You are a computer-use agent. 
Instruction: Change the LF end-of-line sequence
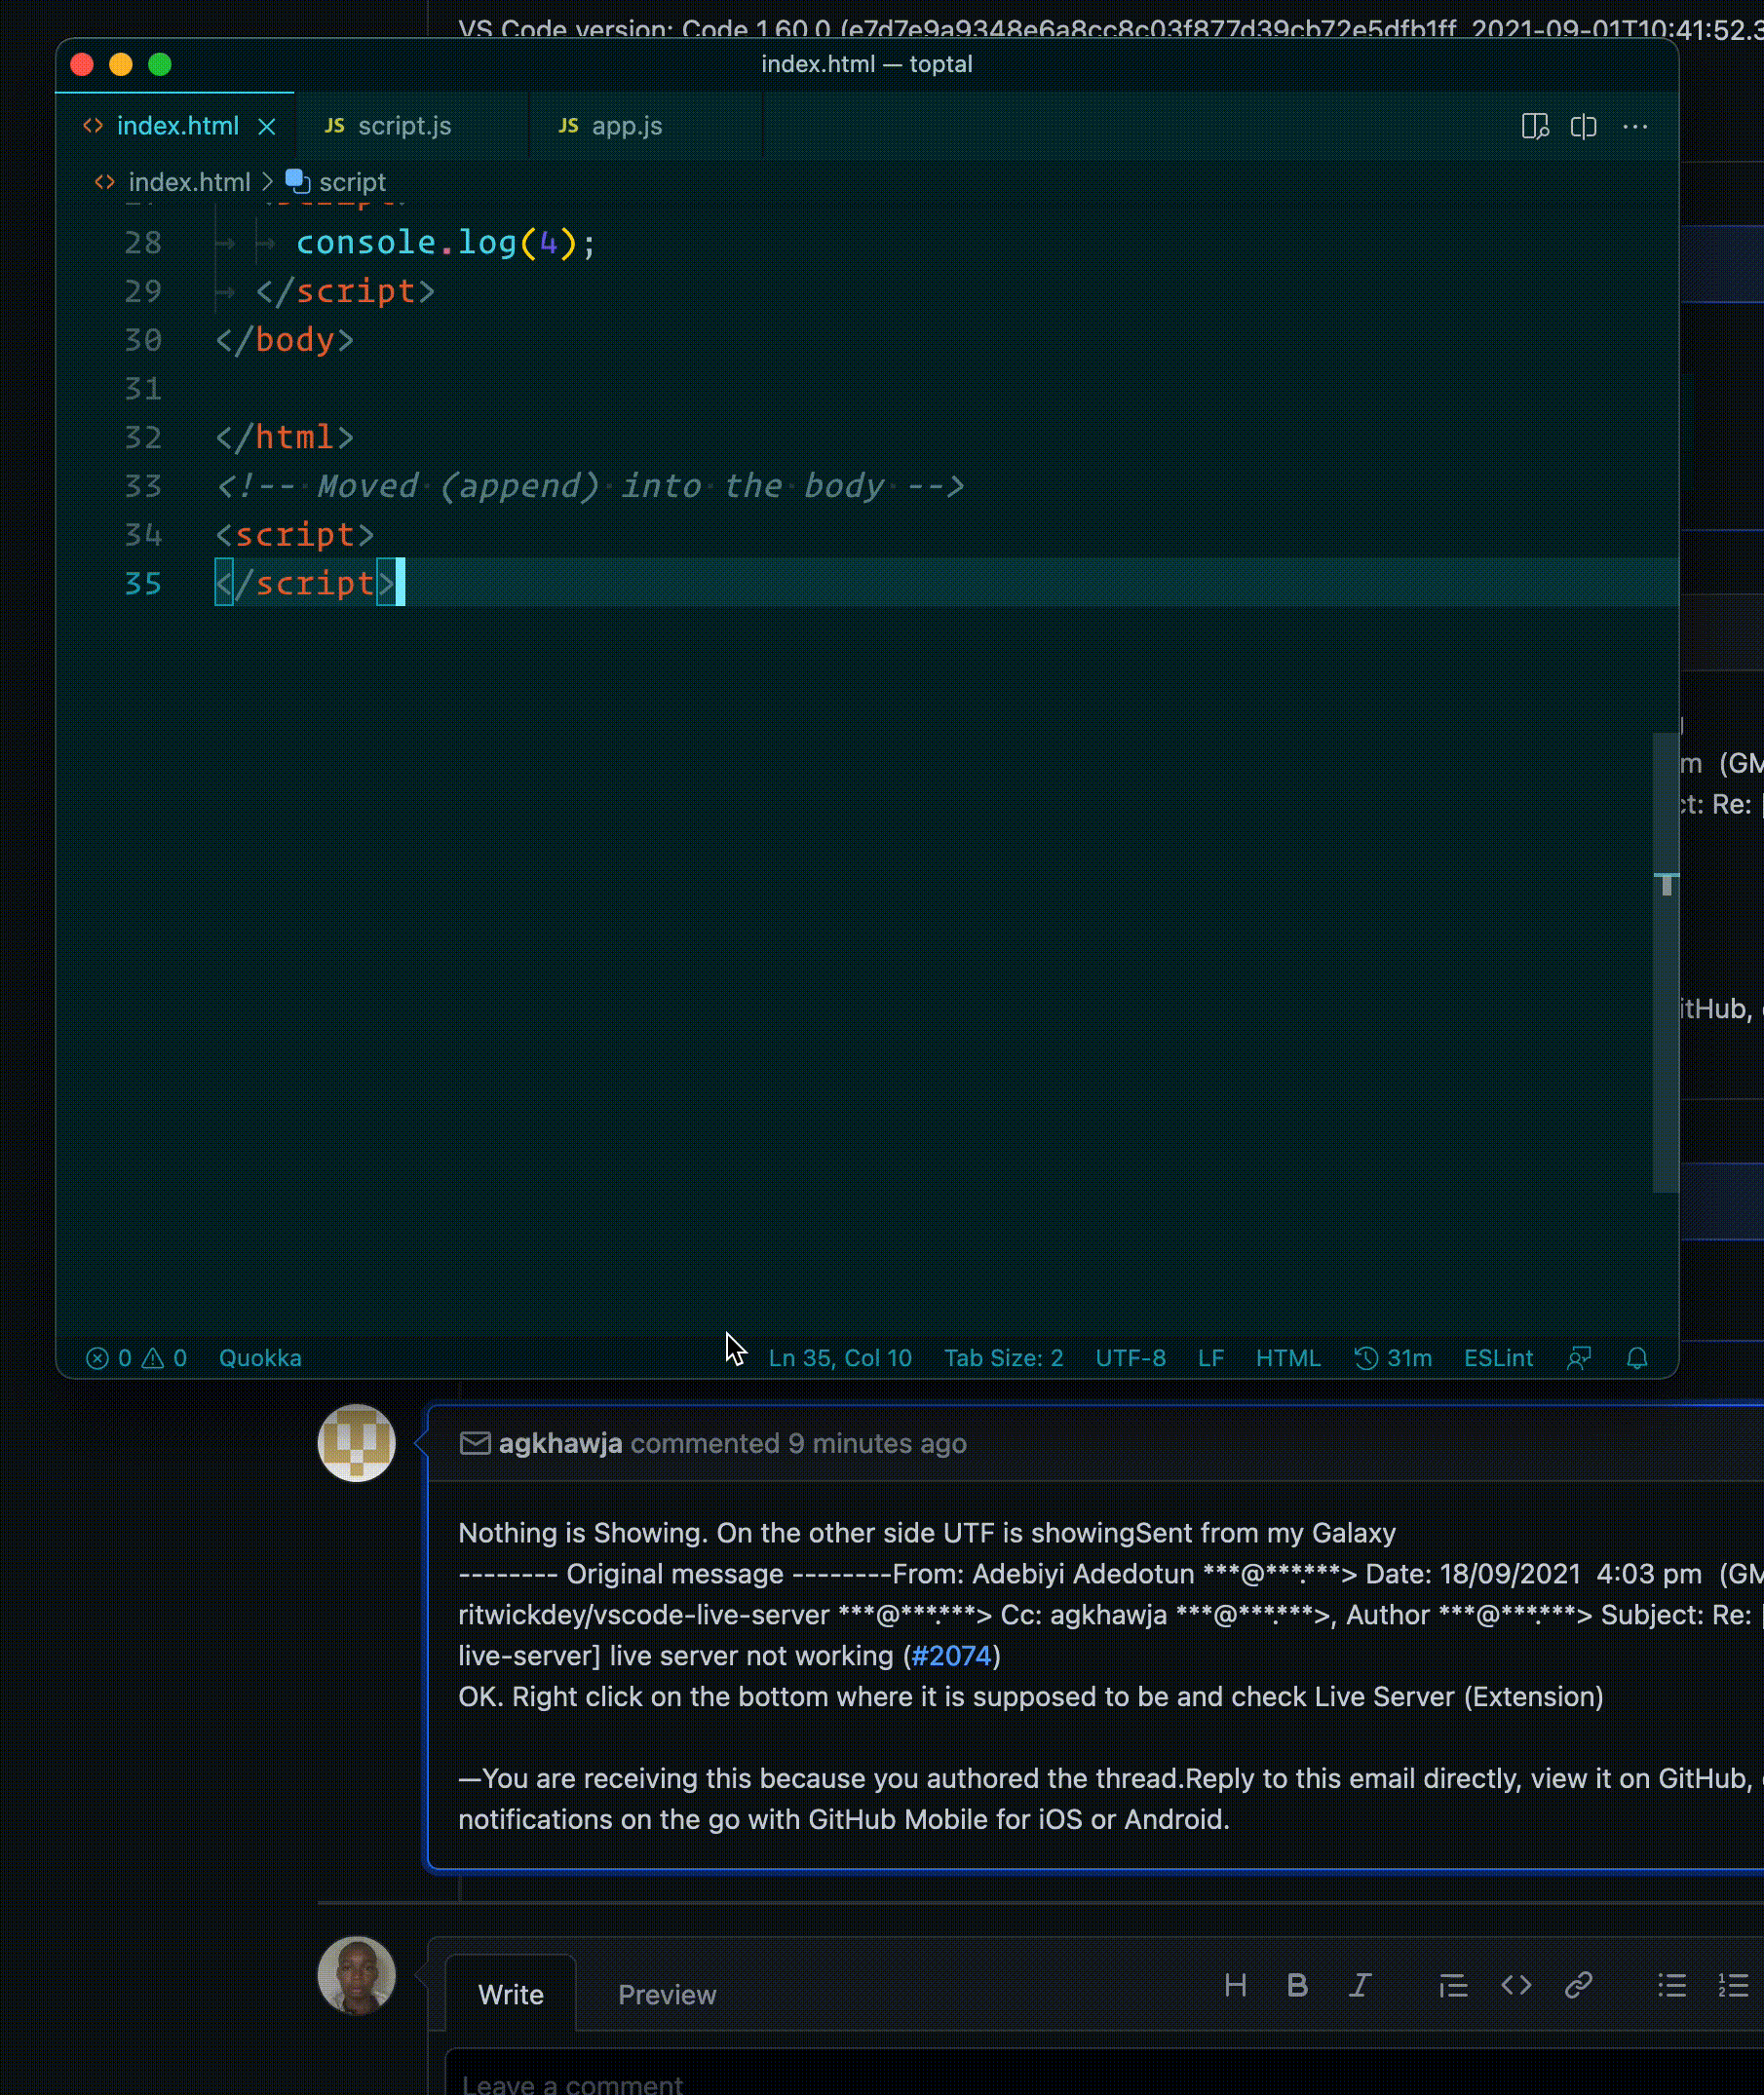(1210, 1358)
